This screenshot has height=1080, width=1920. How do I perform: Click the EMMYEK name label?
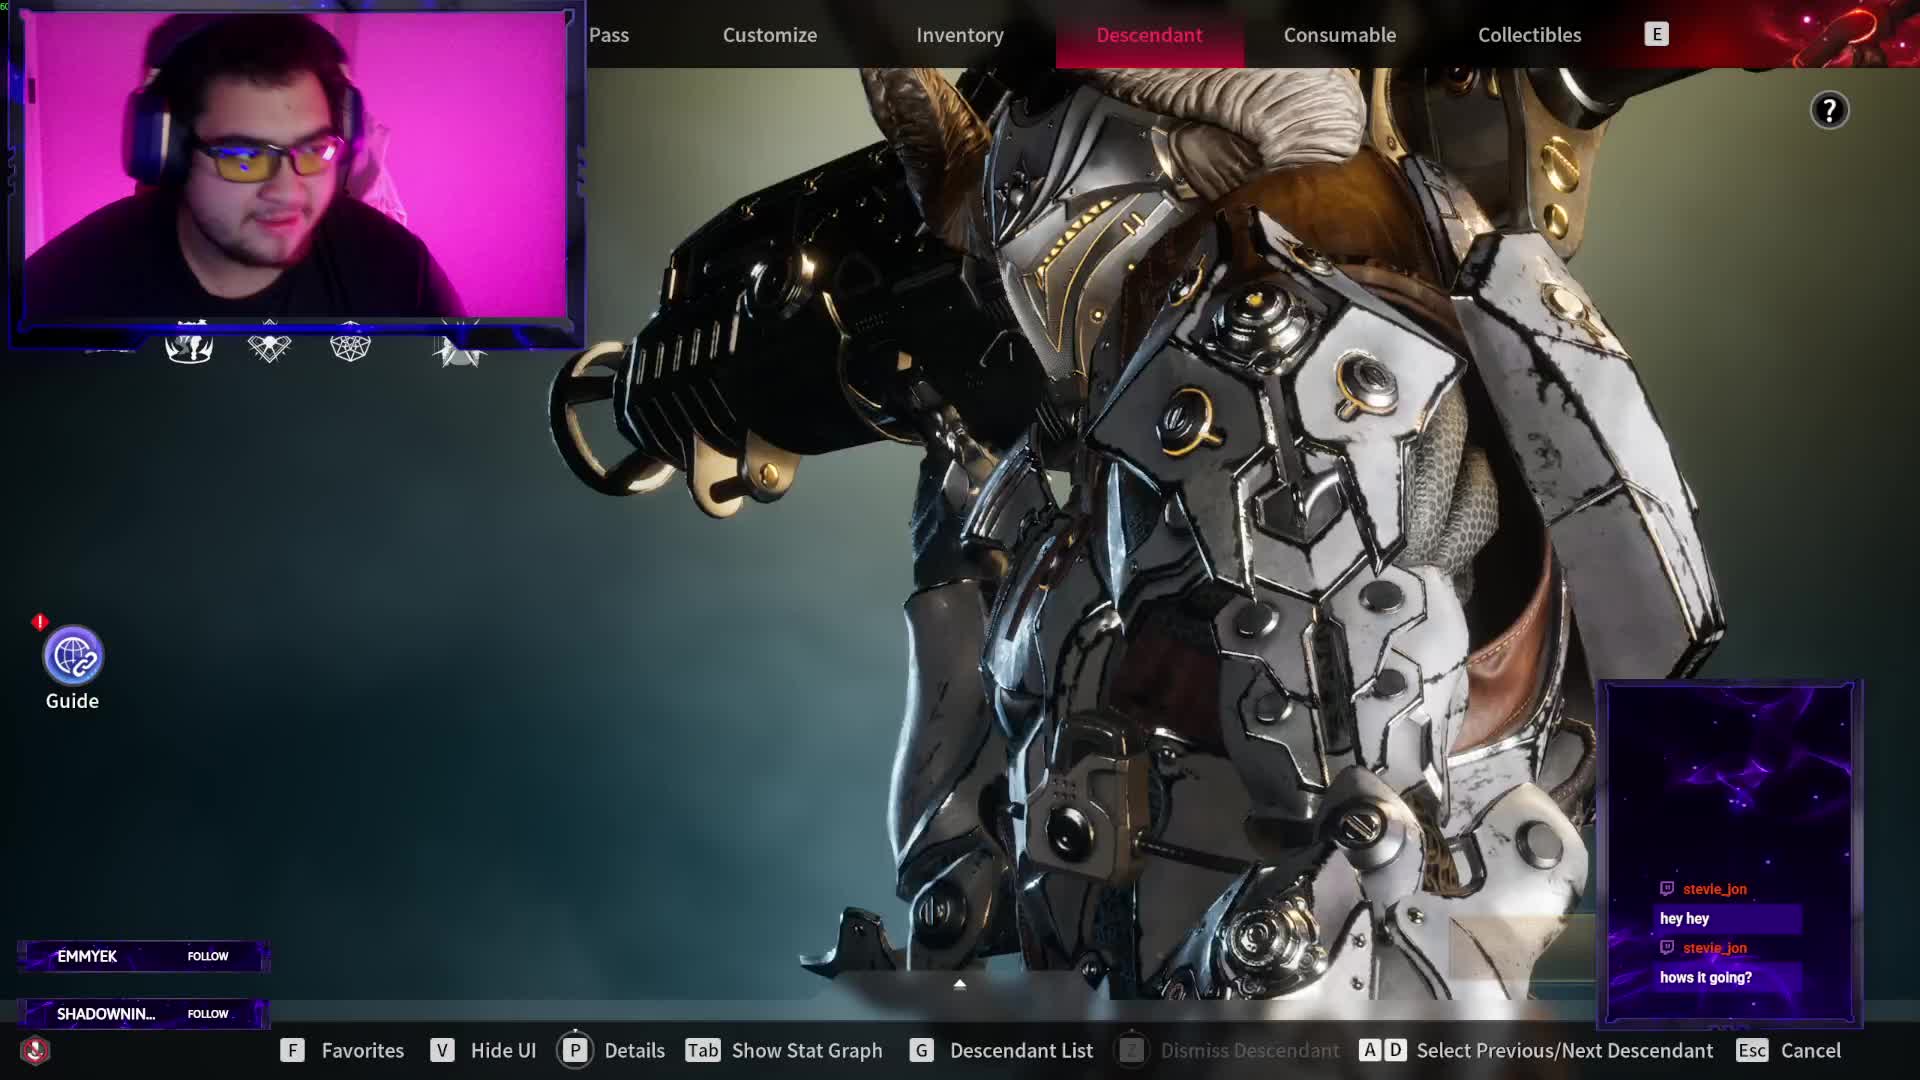coord(87,956)
